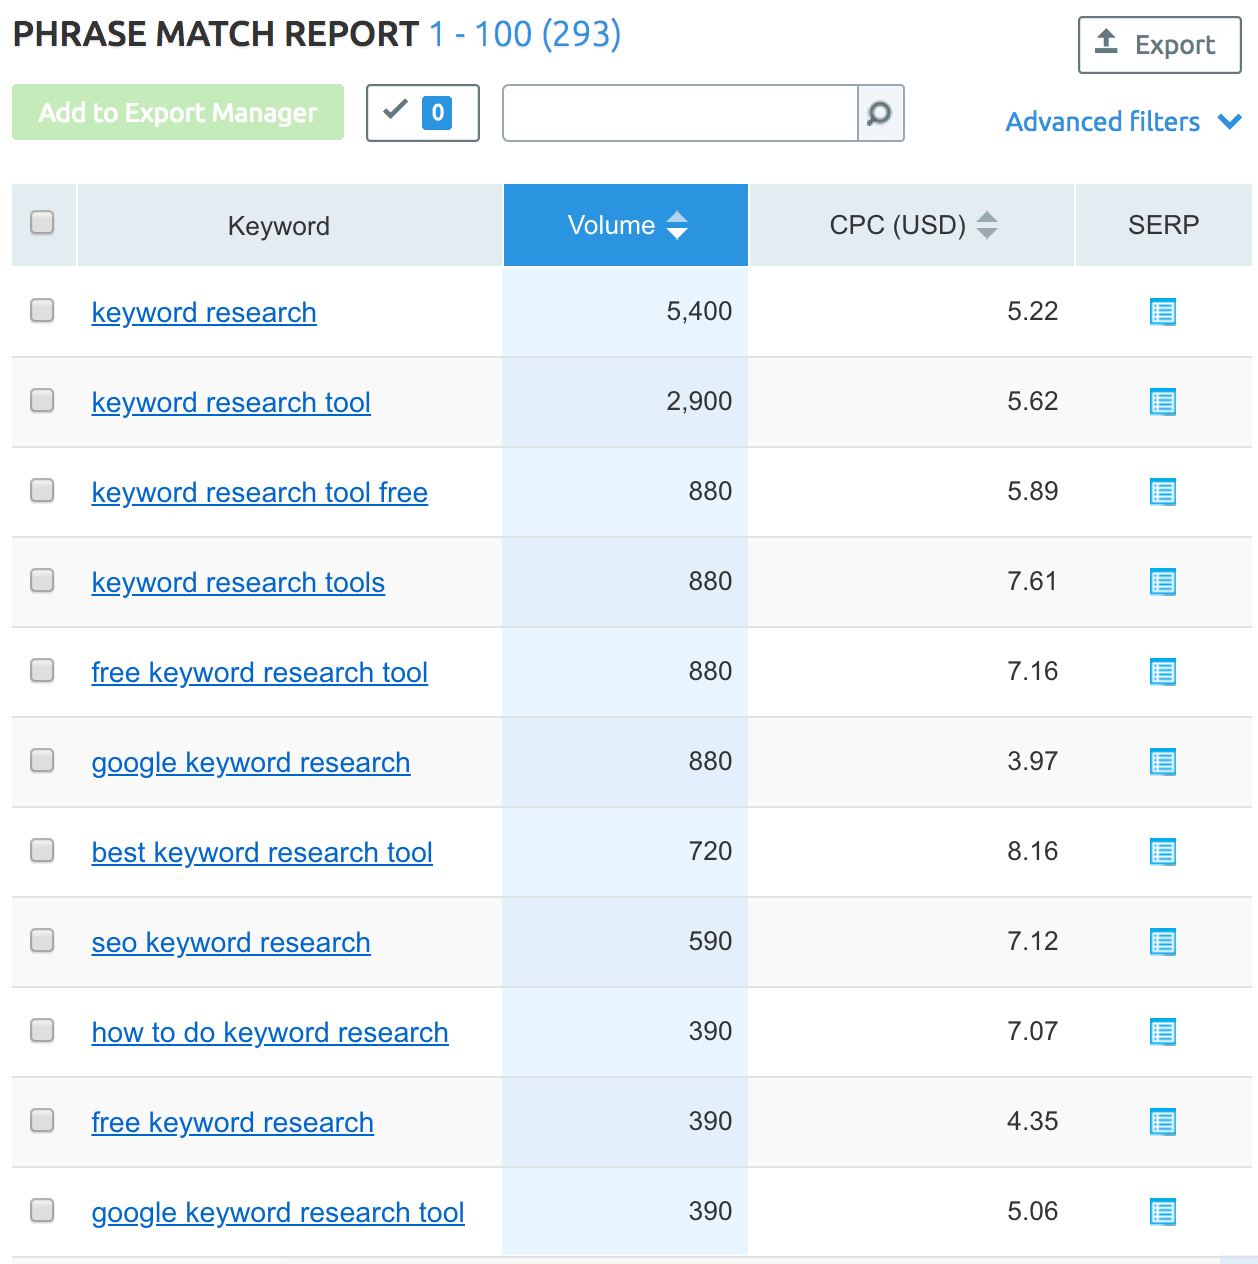Check the keyword research tools row
The image size is (1258, 1264).
[x=42, y=580]
